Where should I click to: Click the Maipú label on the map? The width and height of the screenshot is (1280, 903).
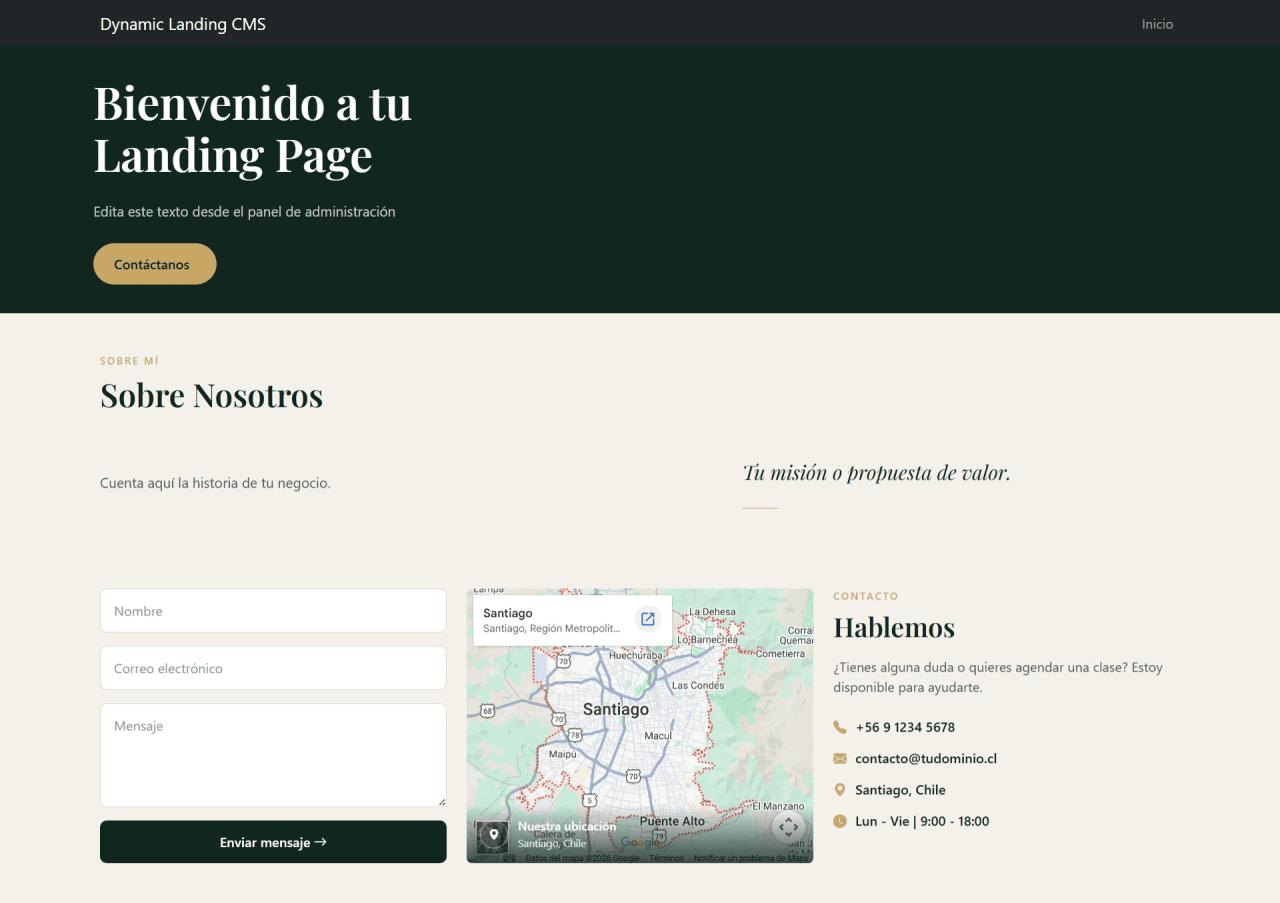coord(563,754)
